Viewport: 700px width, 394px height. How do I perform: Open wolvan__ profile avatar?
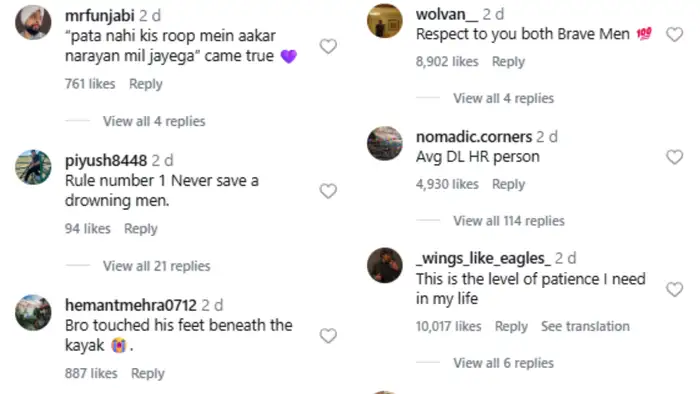click(x=384, y=21)
